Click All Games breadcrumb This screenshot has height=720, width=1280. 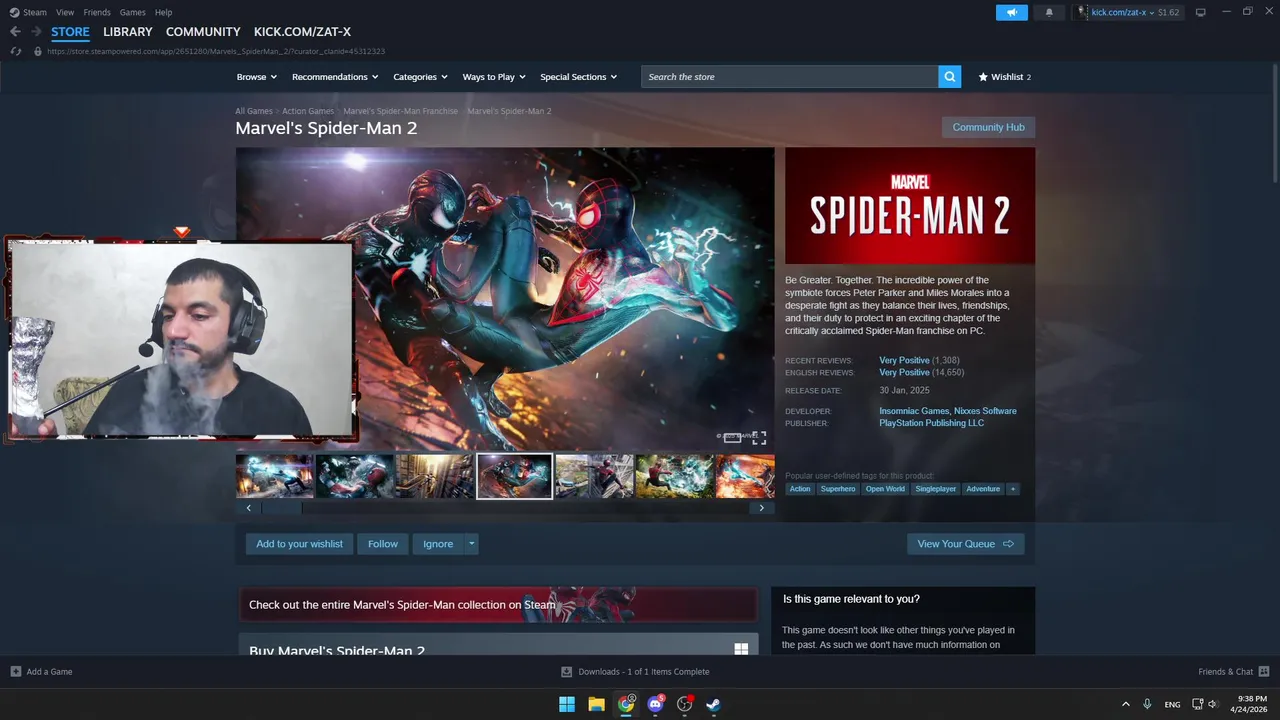[x=254, y=111]
